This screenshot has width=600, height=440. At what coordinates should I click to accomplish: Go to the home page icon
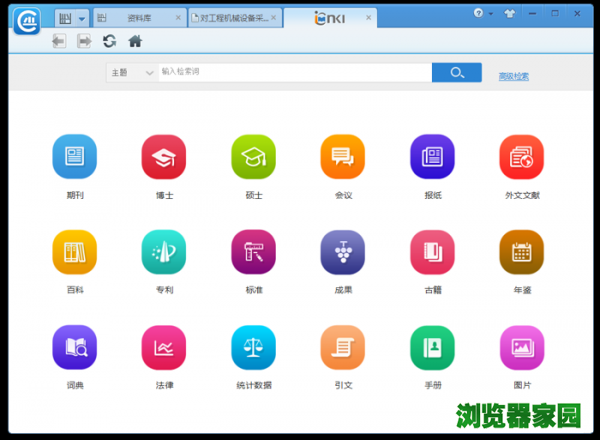(135, 41)
